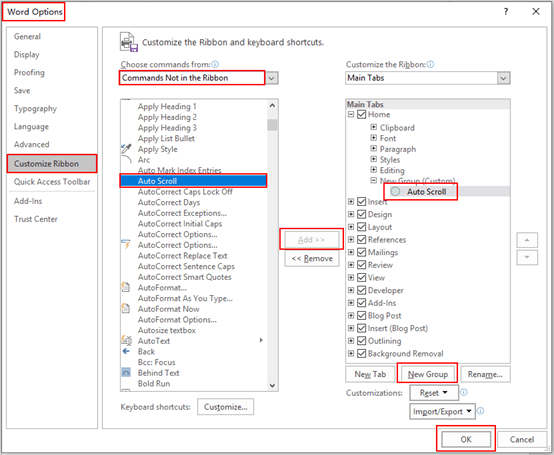Toggle the Blog Post tab checkbox
The width and height of the screenshot is (554, 455).
[361, 315]
